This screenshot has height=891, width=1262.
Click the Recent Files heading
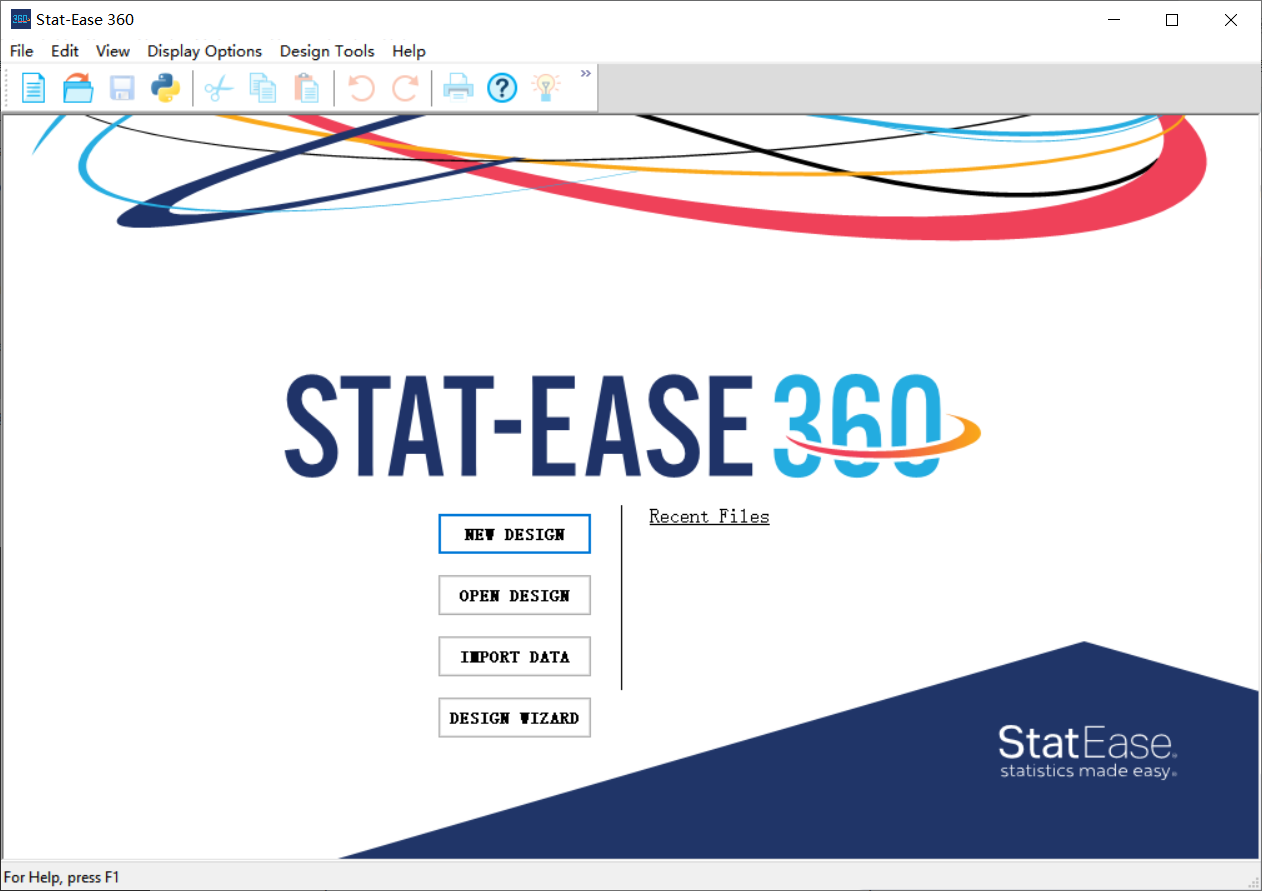pyautogui.click(x=709, y=516)
